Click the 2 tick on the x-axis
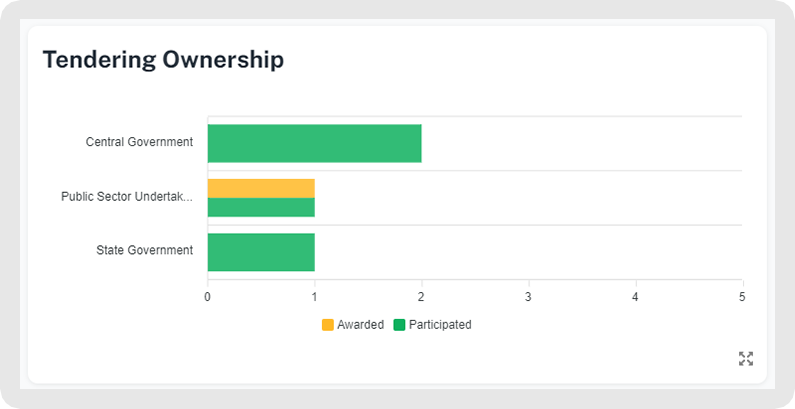This screenshot has height=409, width=795. click(421, 297)
